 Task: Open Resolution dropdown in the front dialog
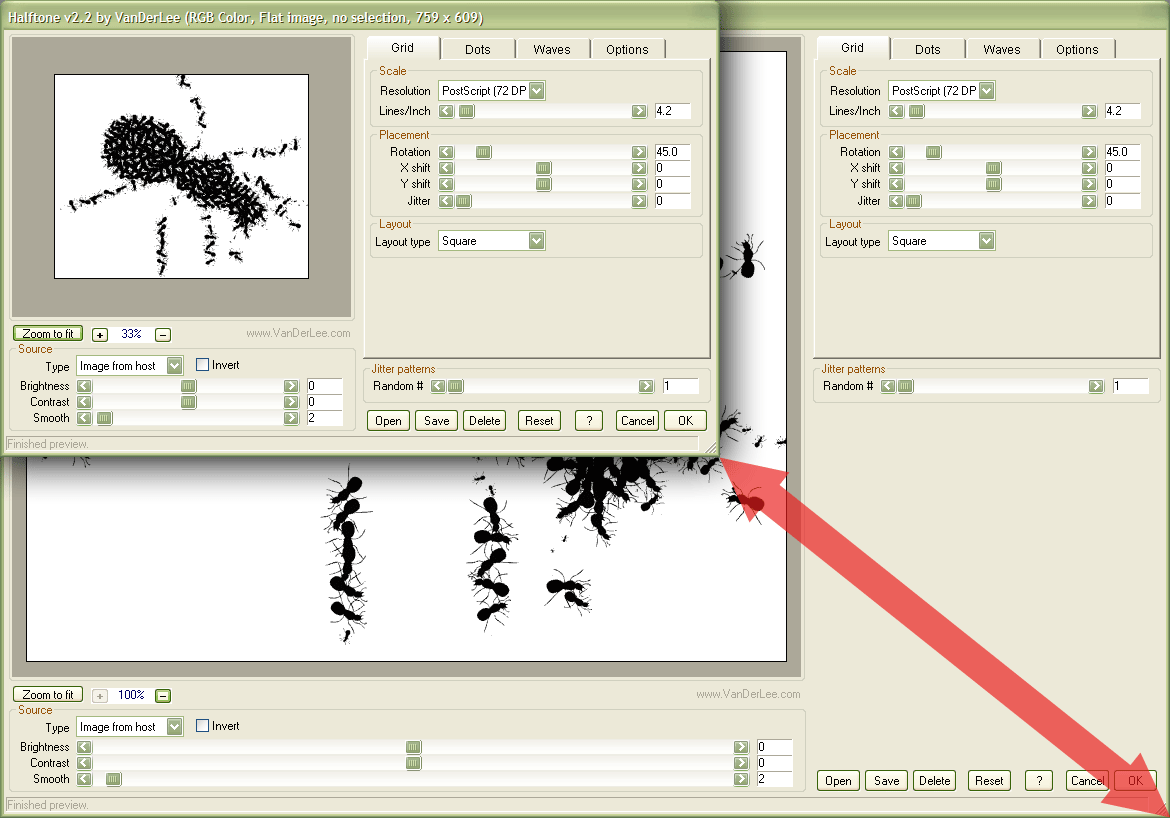coord(537,91)
